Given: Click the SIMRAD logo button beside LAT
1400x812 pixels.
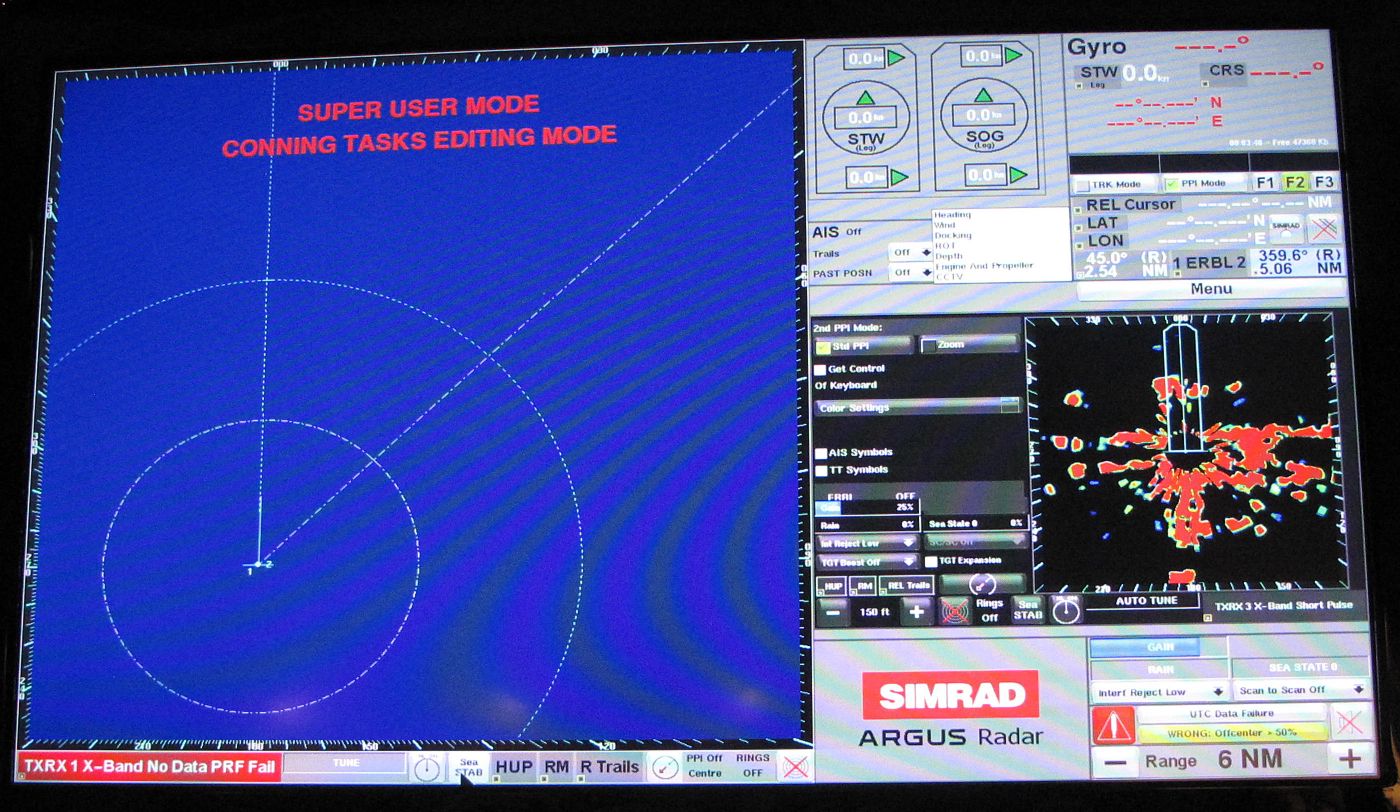Looking at the screenshot, I should point(1286,227).
